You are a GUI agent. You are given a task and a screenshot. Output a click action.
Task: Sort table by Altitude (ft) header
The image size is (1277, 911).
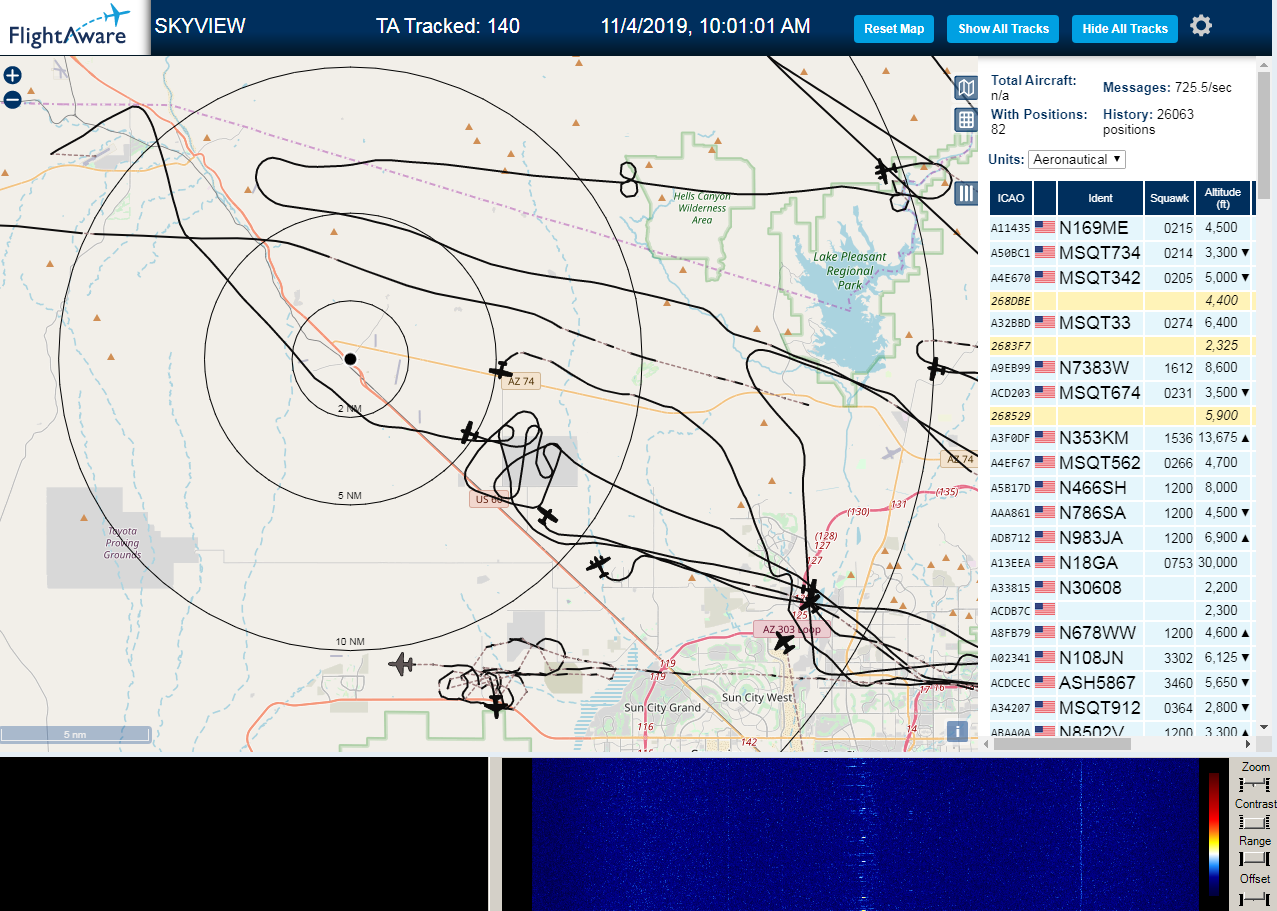click(x=1222, y=197)
